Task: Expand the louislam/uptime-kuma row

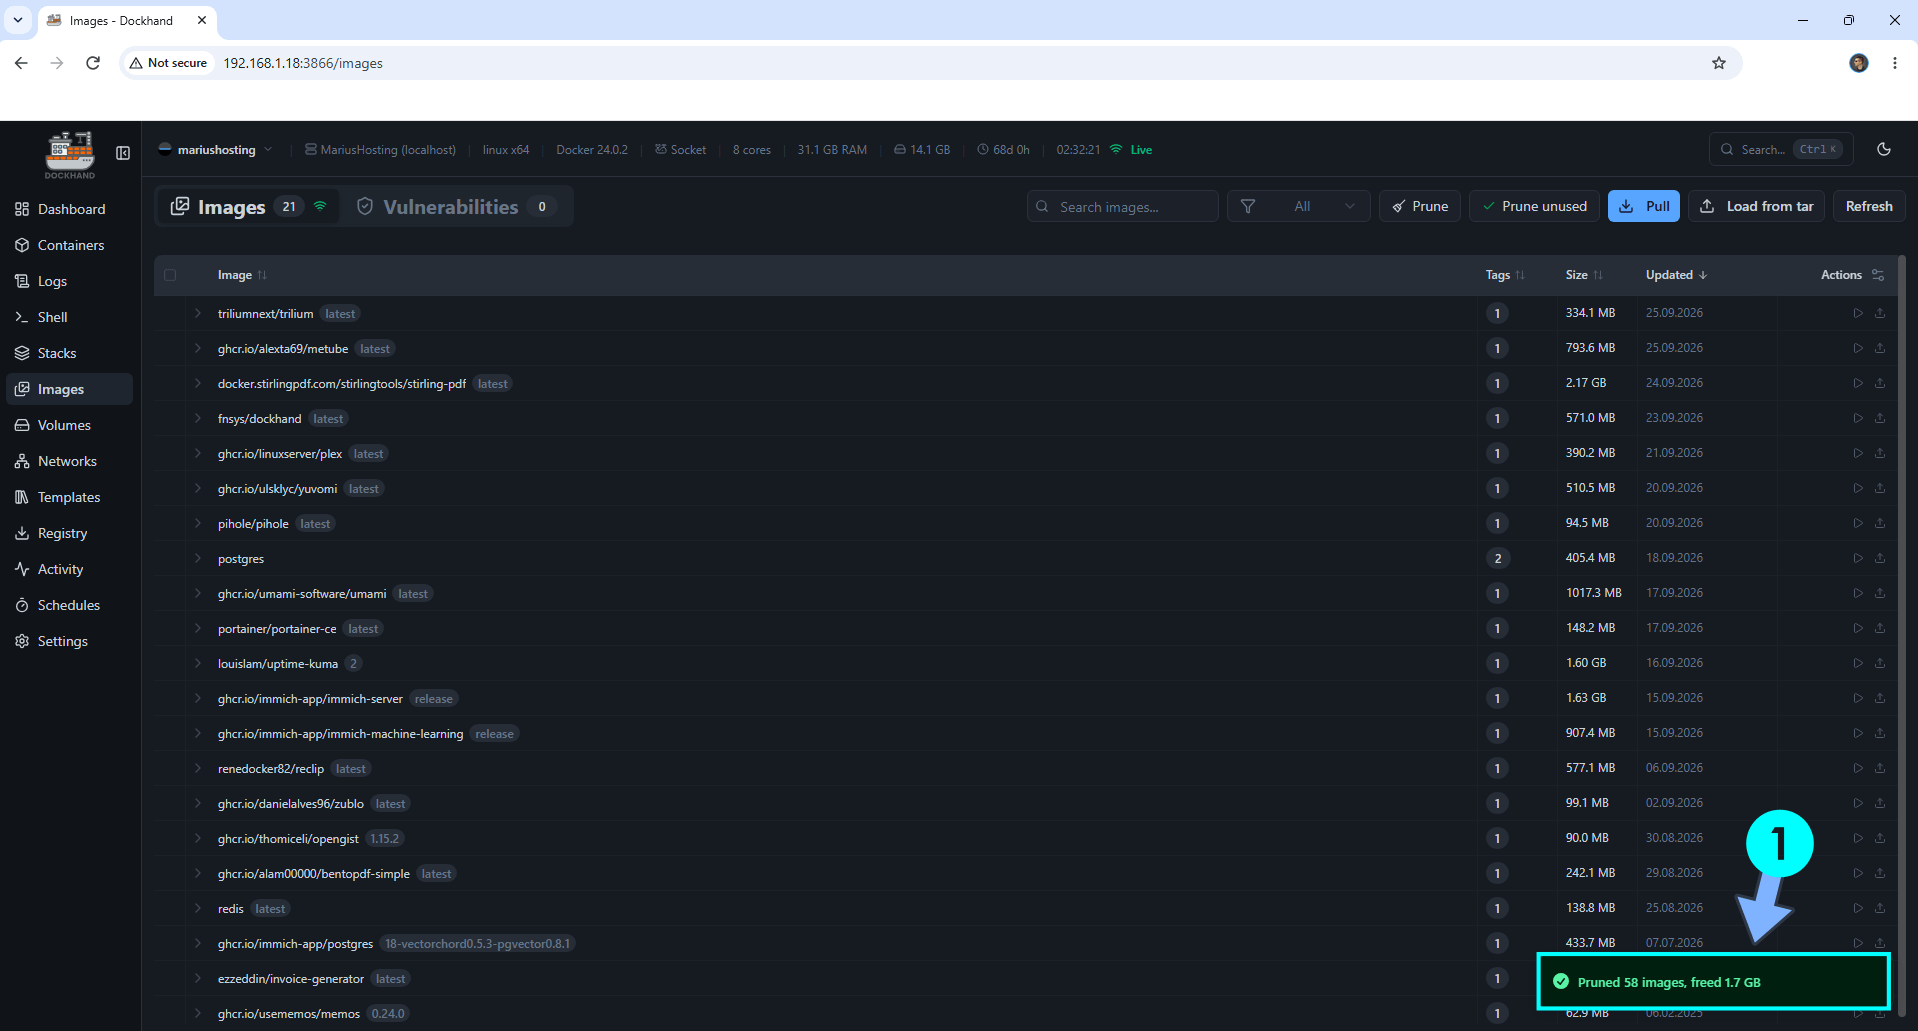Action: (x=198, y=663)
